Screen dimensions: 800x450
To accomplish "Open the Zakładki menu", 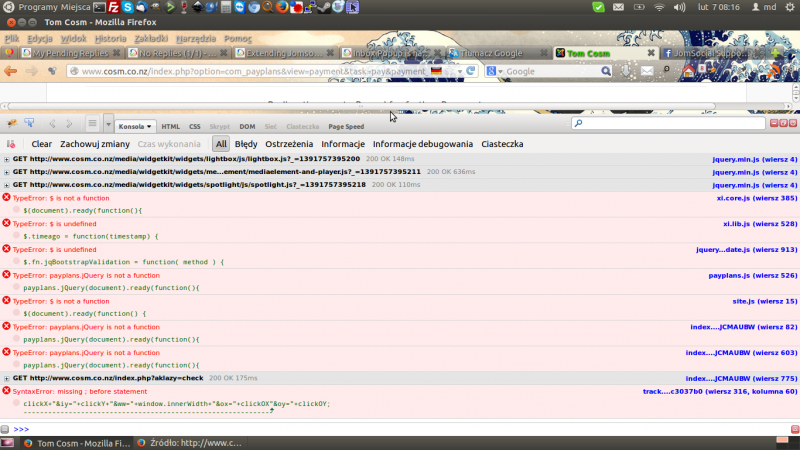I will tap(151, 38).
